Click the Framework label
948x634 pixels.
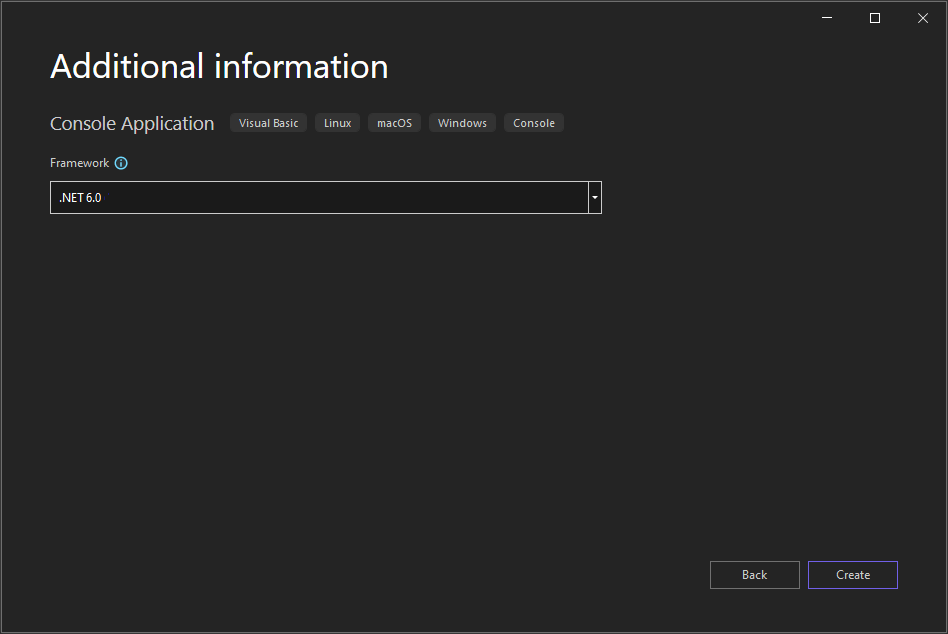[x=79, y=163]
